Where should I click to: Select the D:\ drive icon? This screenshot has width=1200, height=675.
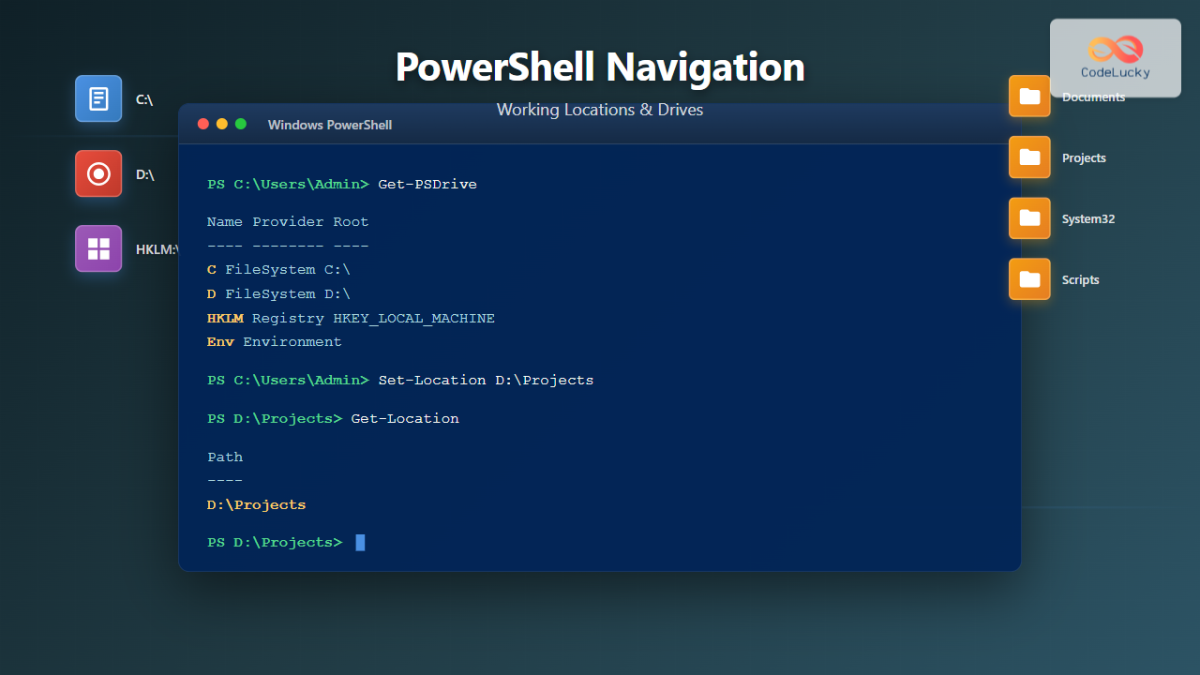98,173
